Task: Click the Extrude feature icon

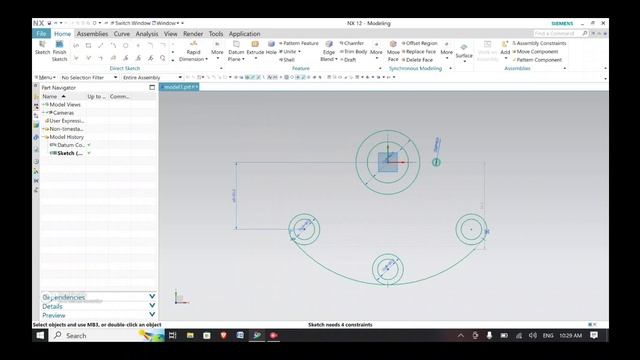Action: 255,44
